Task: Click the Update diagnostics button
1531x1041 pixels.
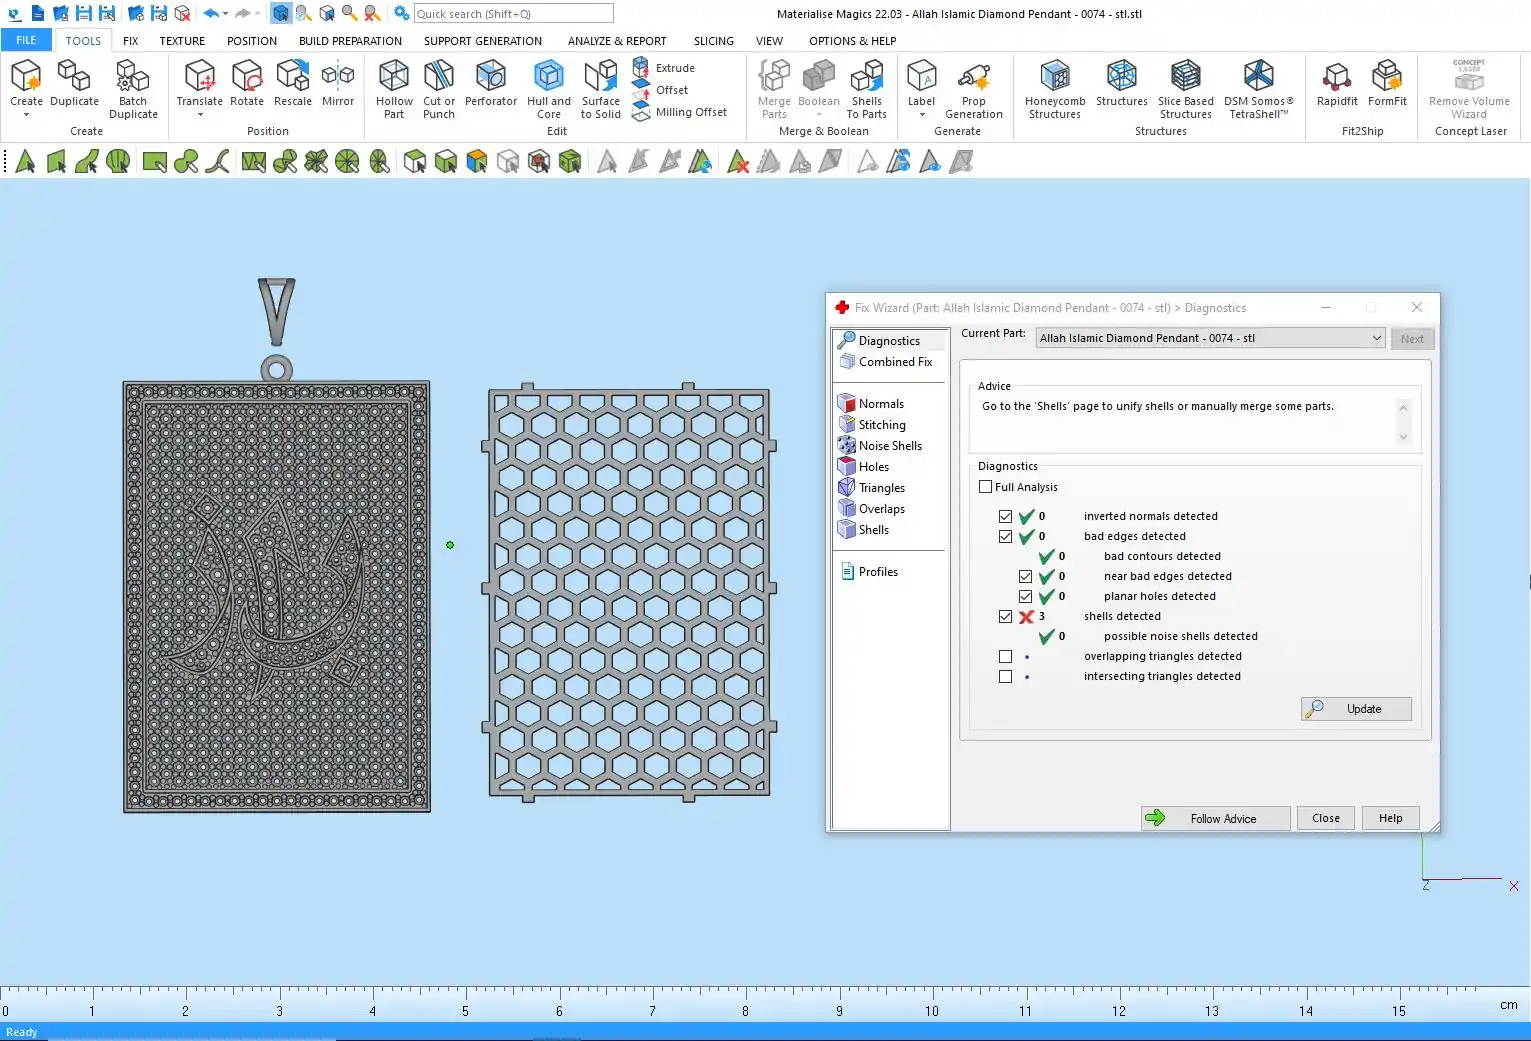Action: 1356,709
